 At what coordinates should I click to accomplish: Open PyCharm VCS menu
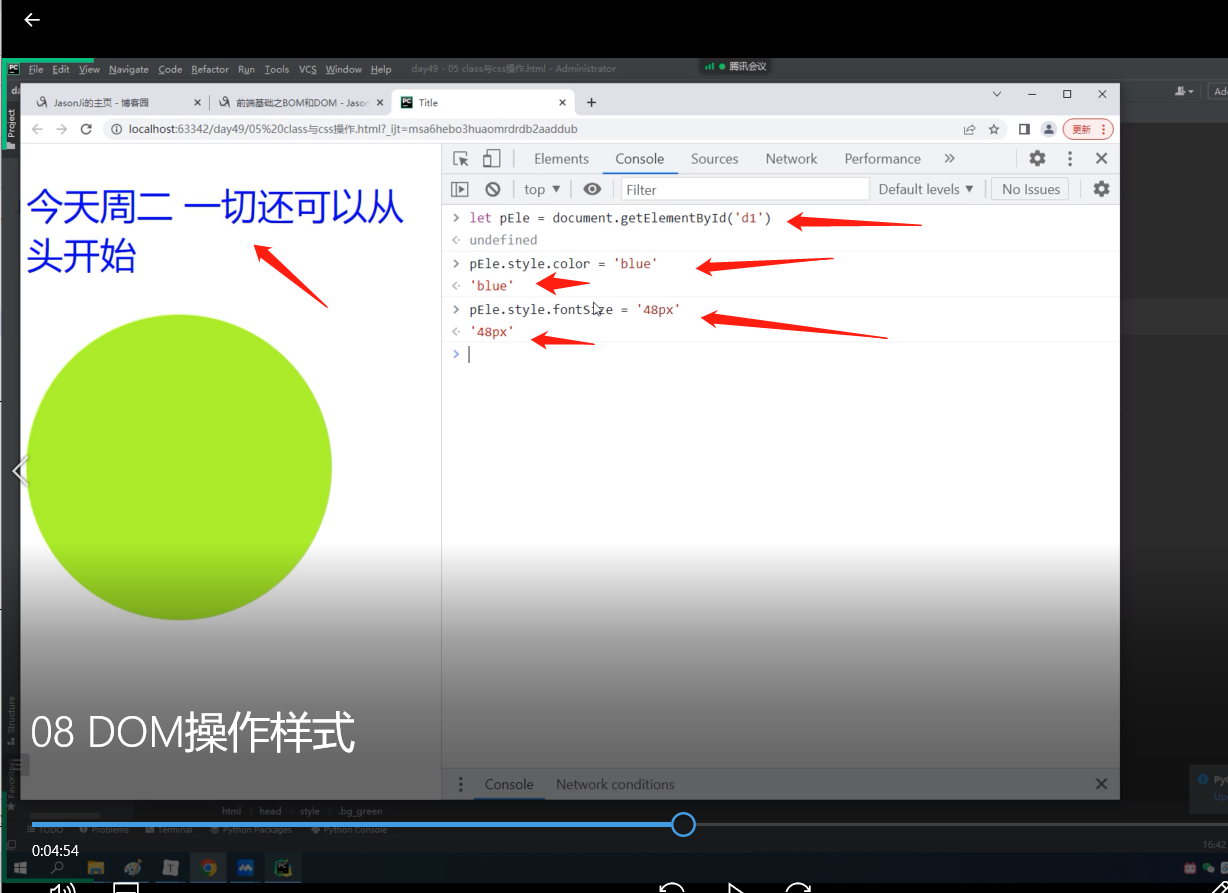pyautogui.click(x=307, y=69)
